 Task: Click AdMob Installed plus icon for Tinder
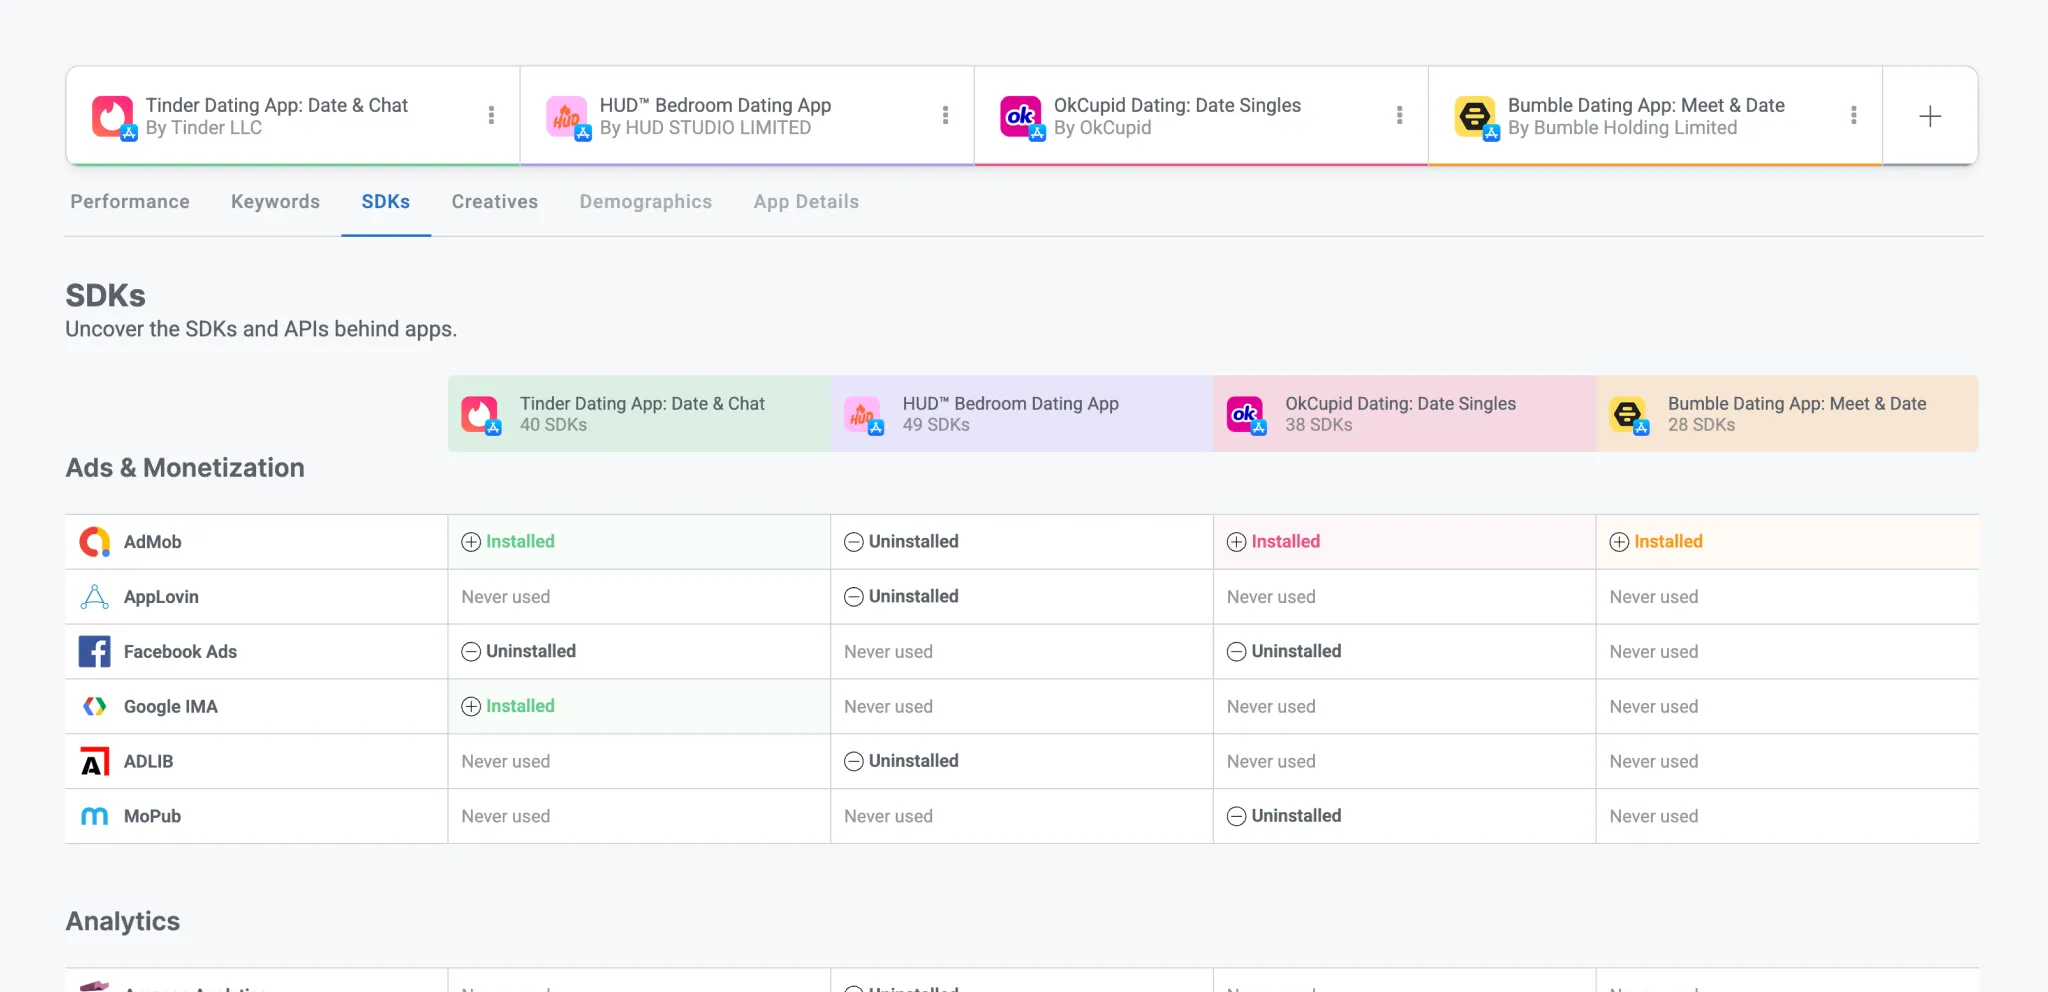[471, 542]
